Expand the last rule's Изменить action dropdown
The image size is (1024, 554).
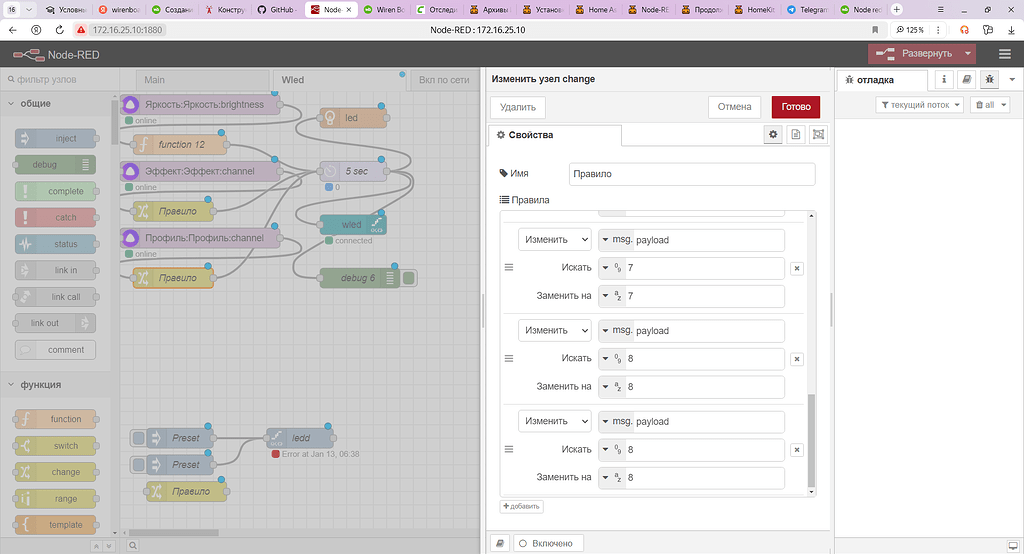point(554,421)
